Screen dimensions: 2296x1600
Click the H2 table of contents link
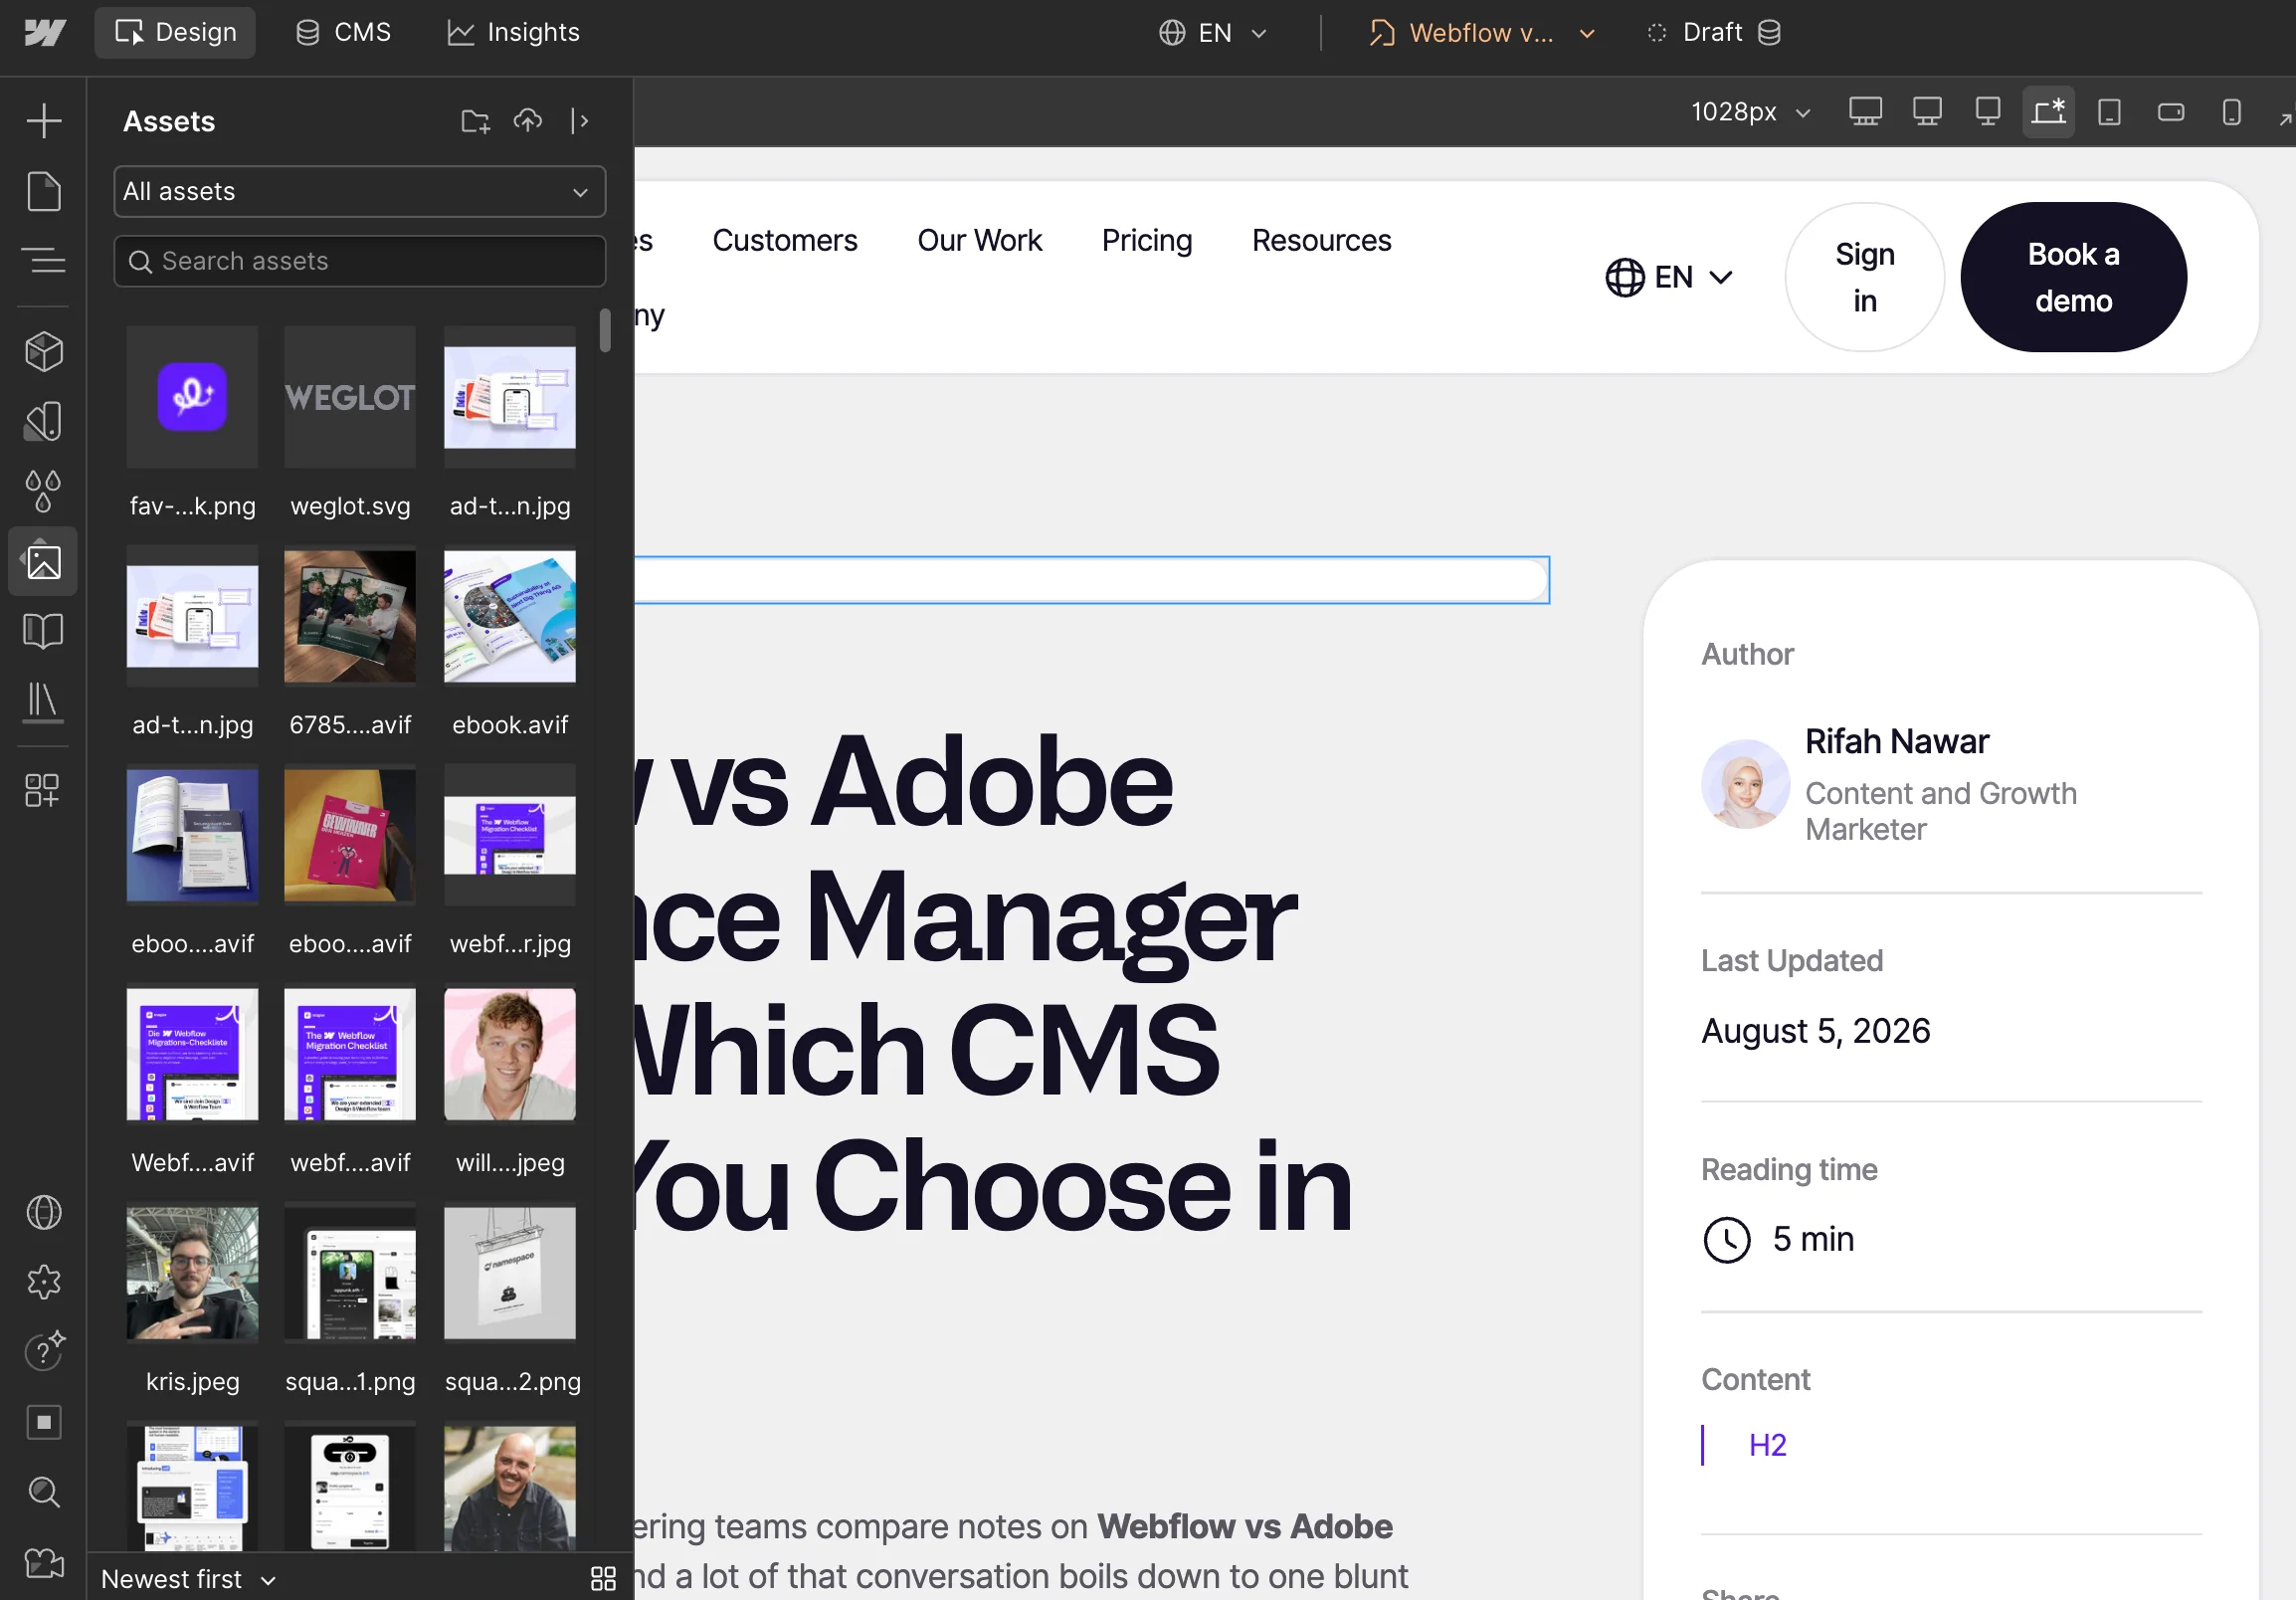click(1767, 1445)
